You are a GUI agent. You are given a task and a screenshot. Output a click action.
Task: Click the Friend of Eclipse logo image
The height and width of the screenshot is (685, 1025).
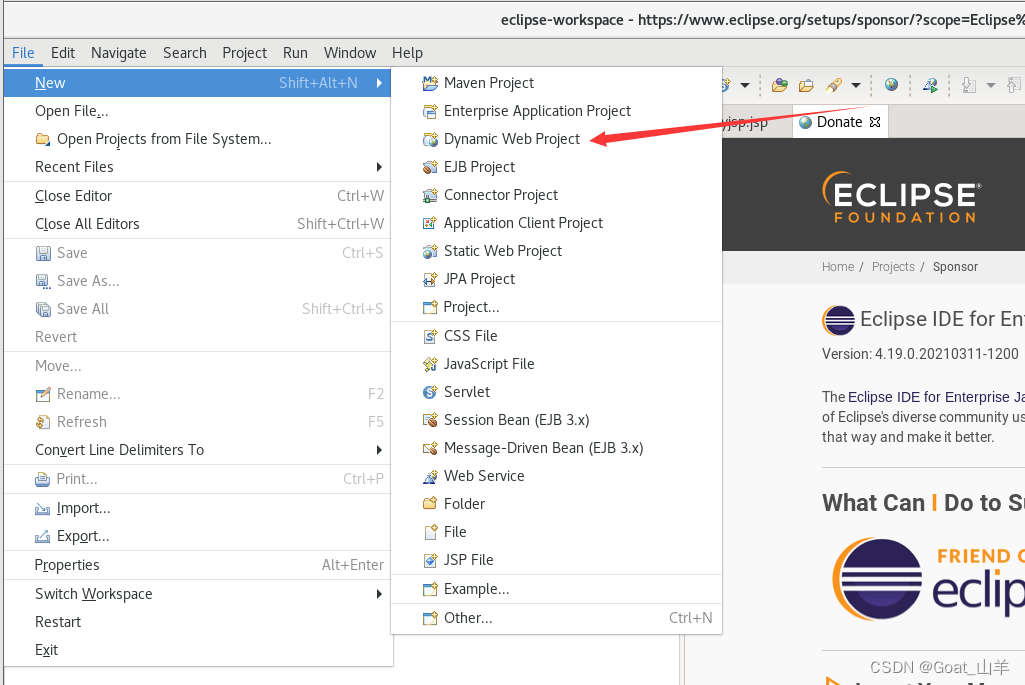(x=928, y=579)
